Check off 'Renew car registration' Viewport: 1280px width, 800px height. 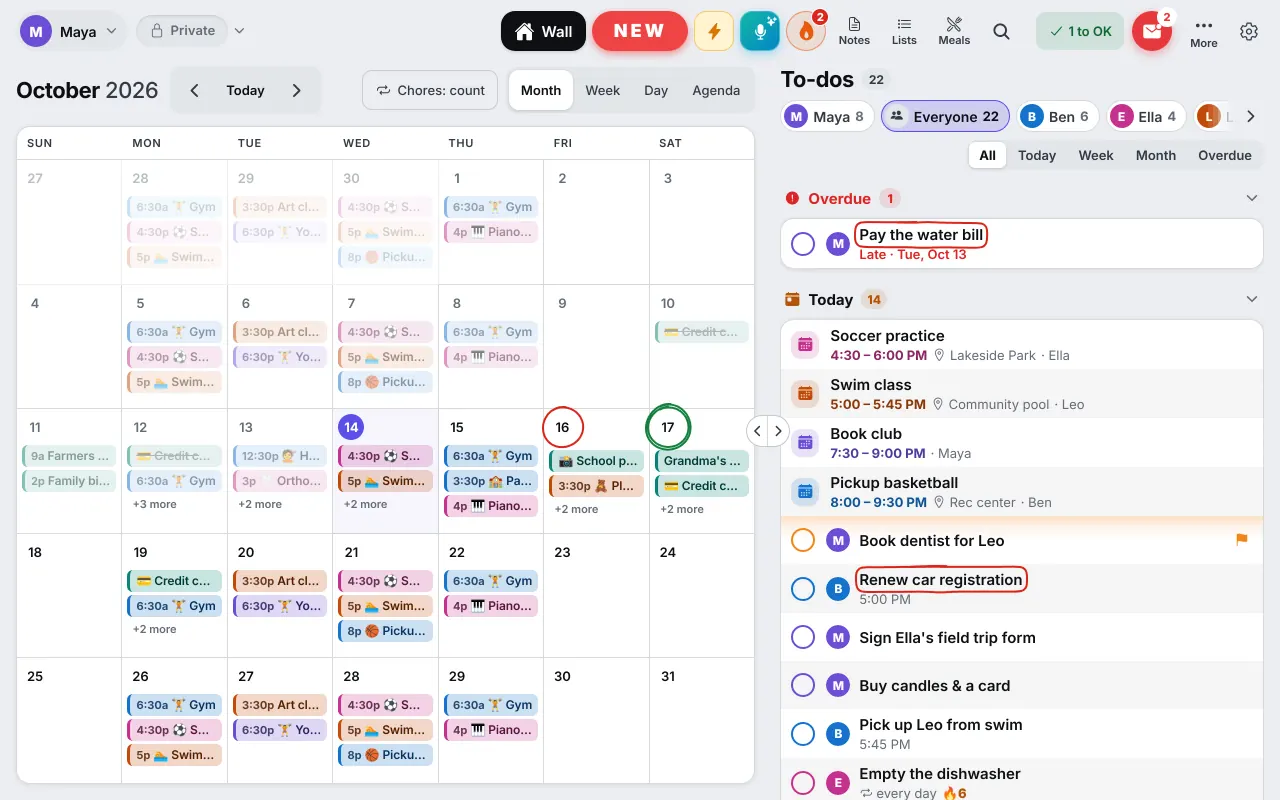coord(803,589)
